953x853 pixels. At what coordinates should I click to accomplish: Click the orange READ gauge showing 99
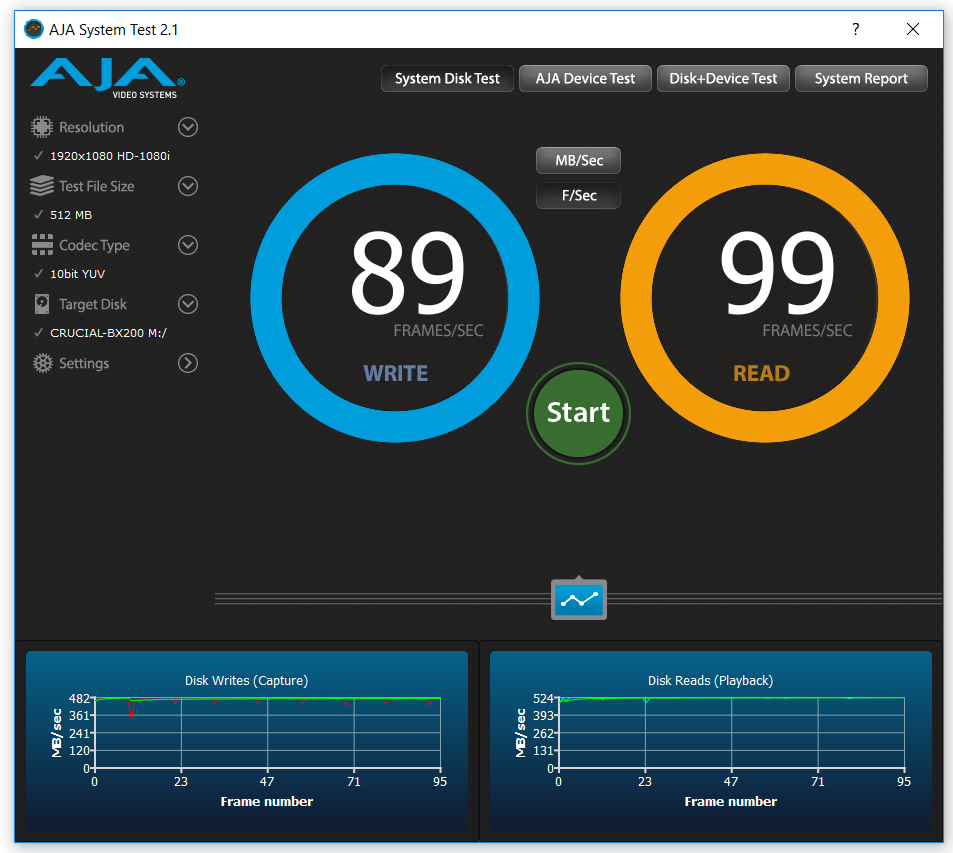(765, 298)
